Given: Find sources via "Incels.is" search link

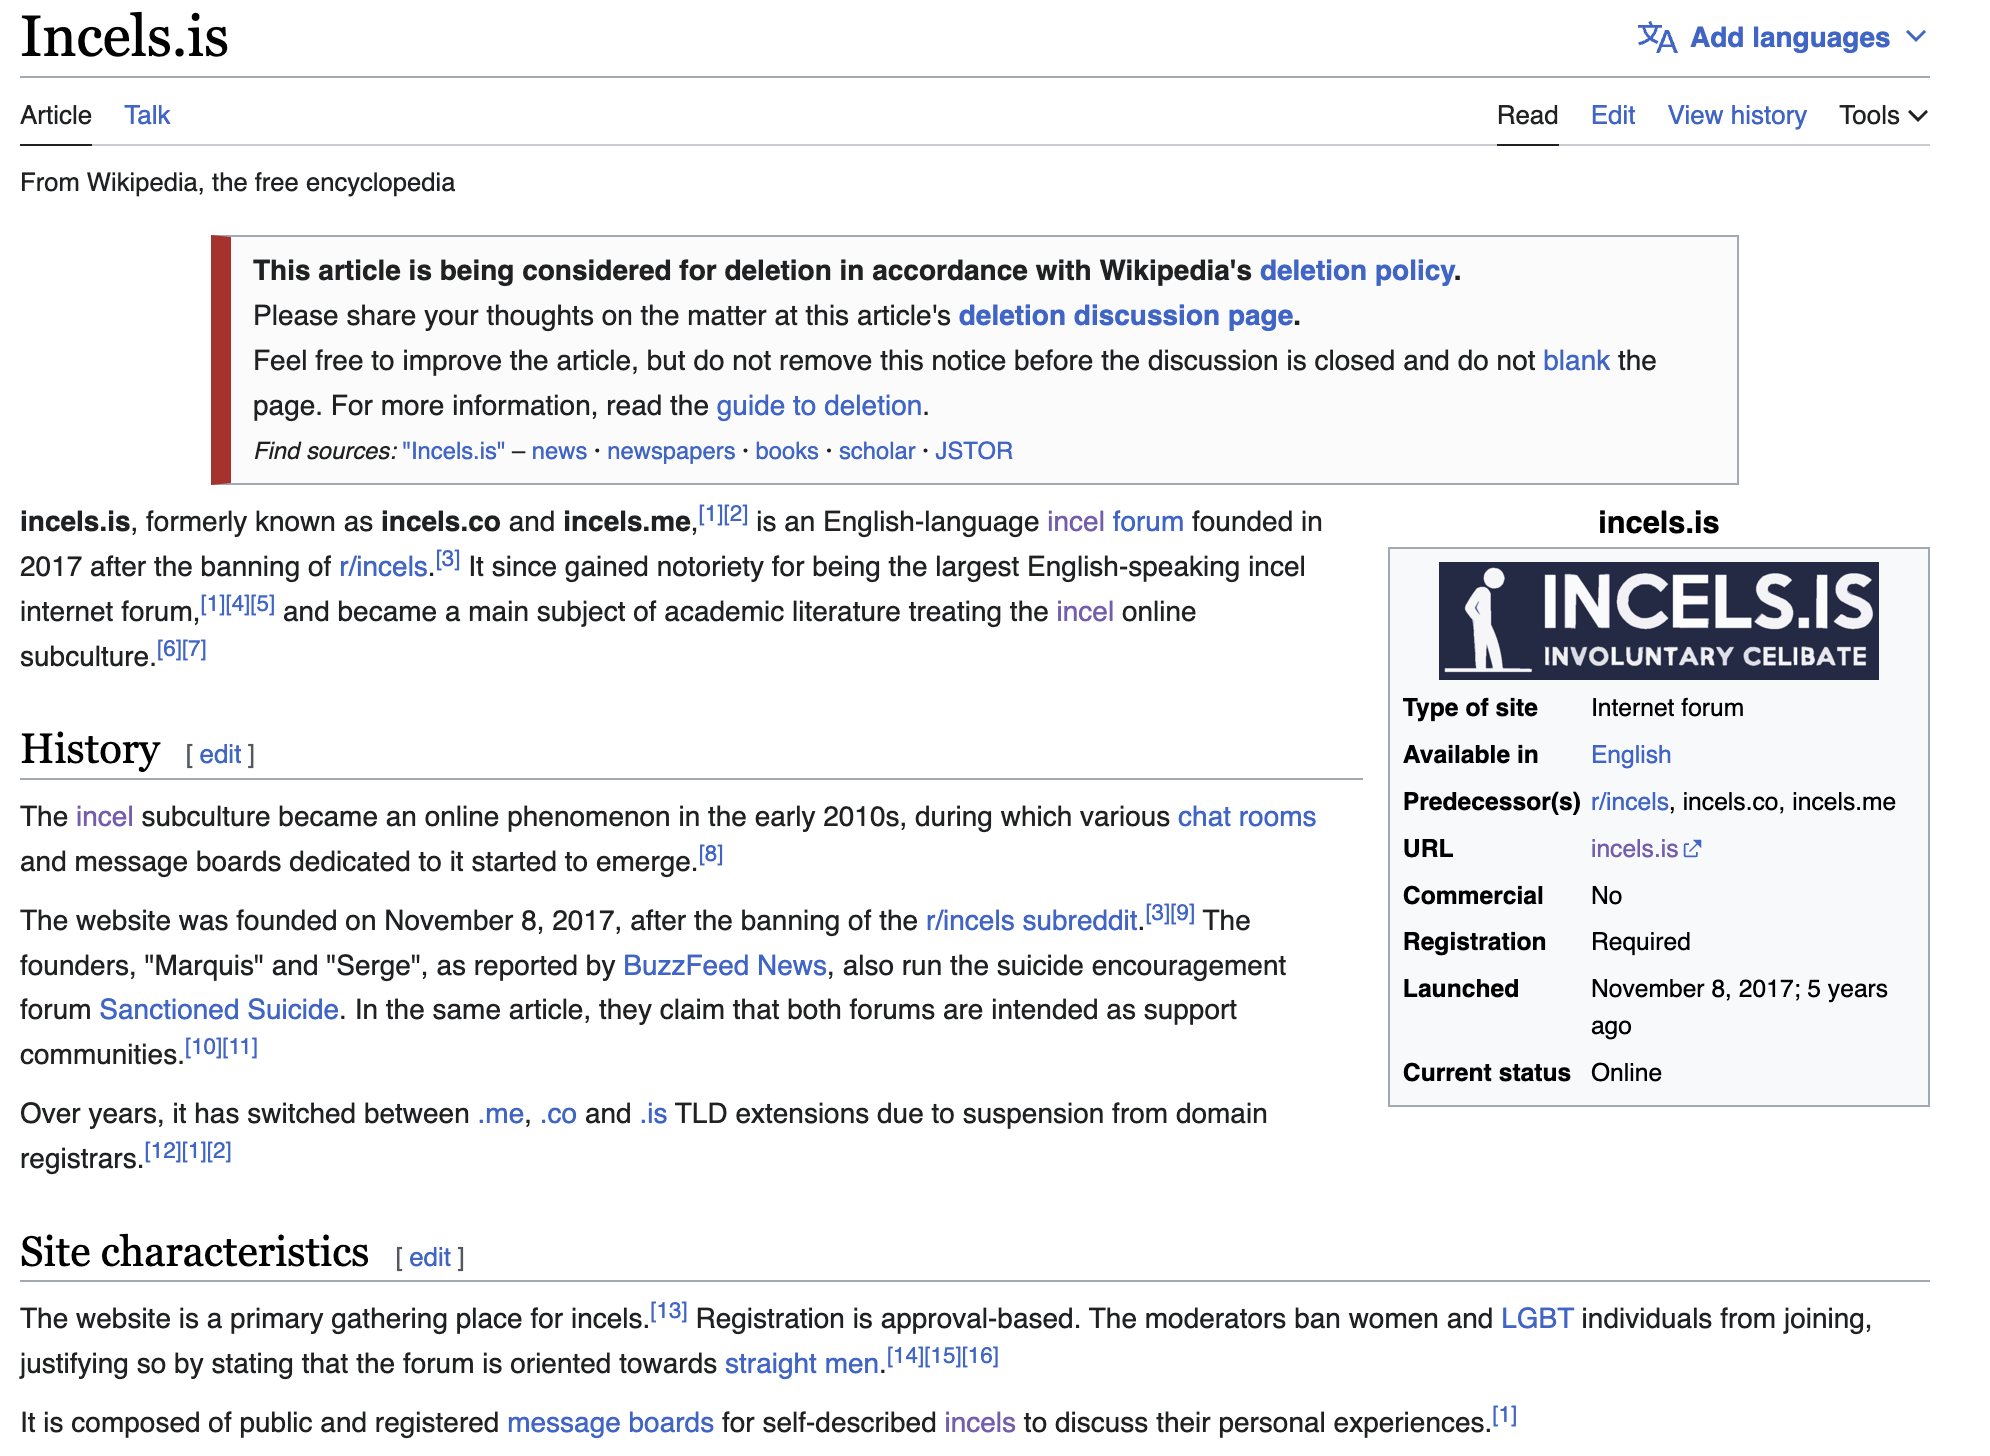Looking at the screenshot, I should [453, 451].
